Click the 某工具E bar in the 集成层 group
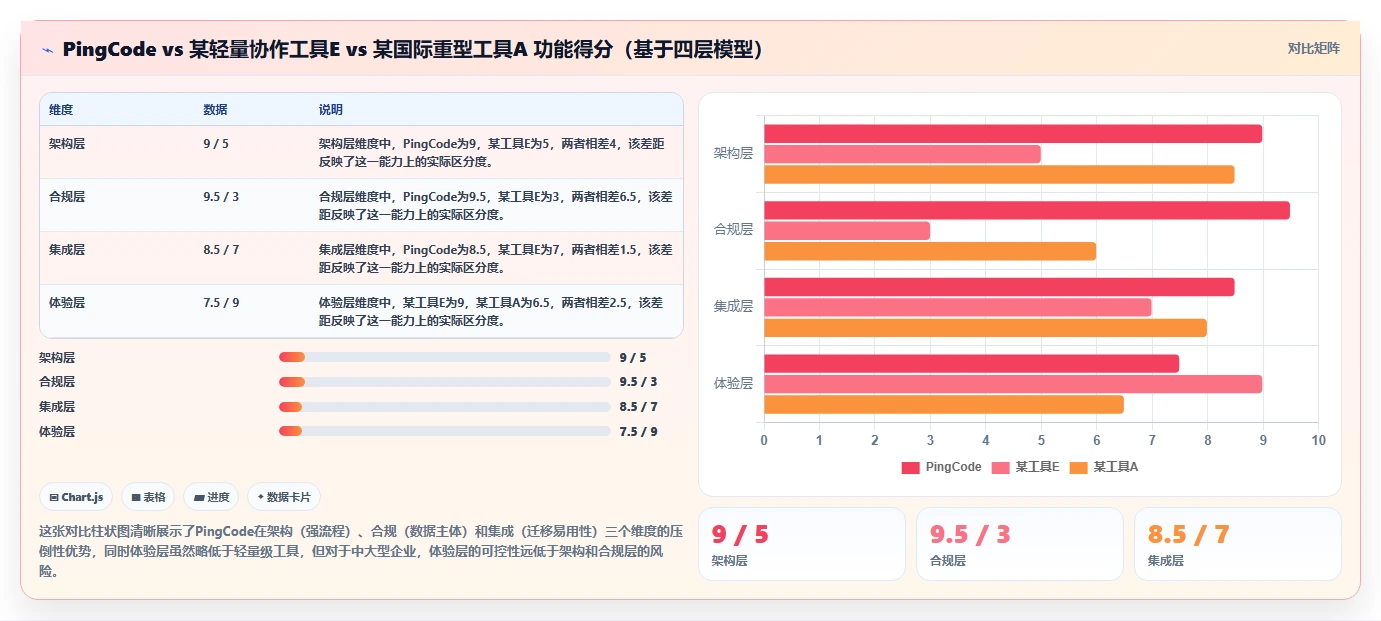 (x=958, y=307)
